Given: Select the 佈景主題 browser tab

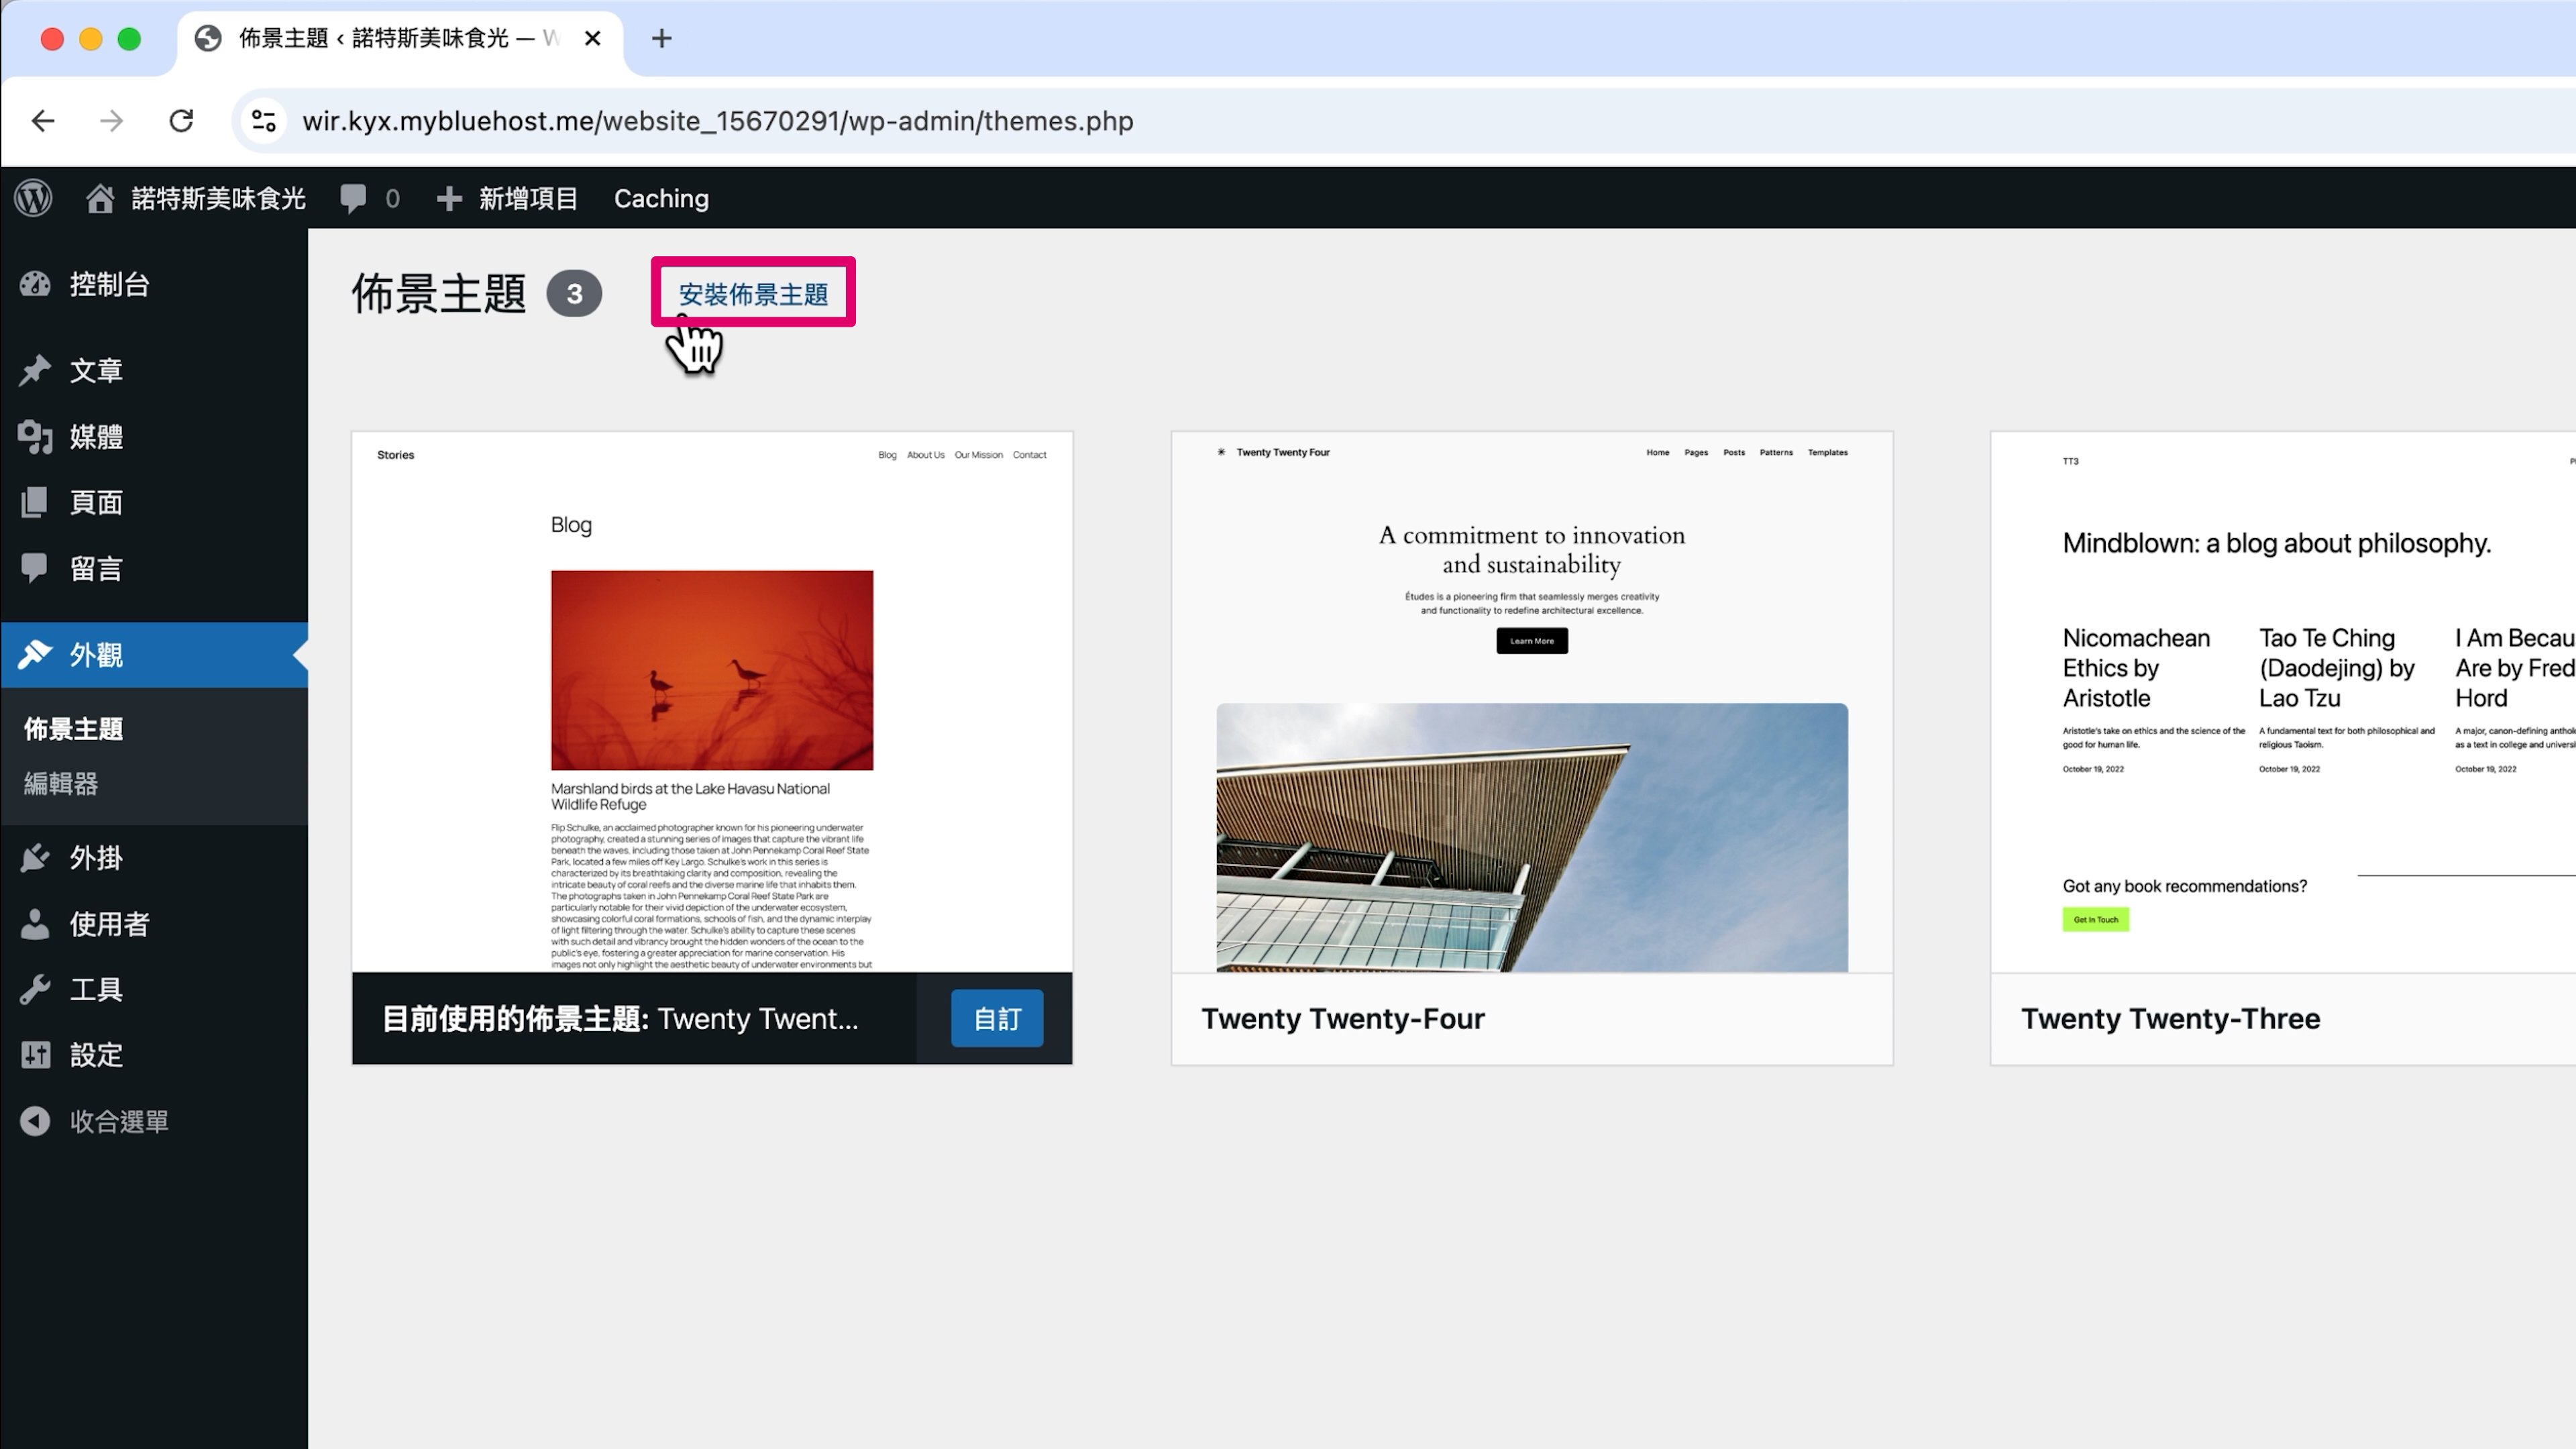Looking at the screenshot, I should (400, 39).
